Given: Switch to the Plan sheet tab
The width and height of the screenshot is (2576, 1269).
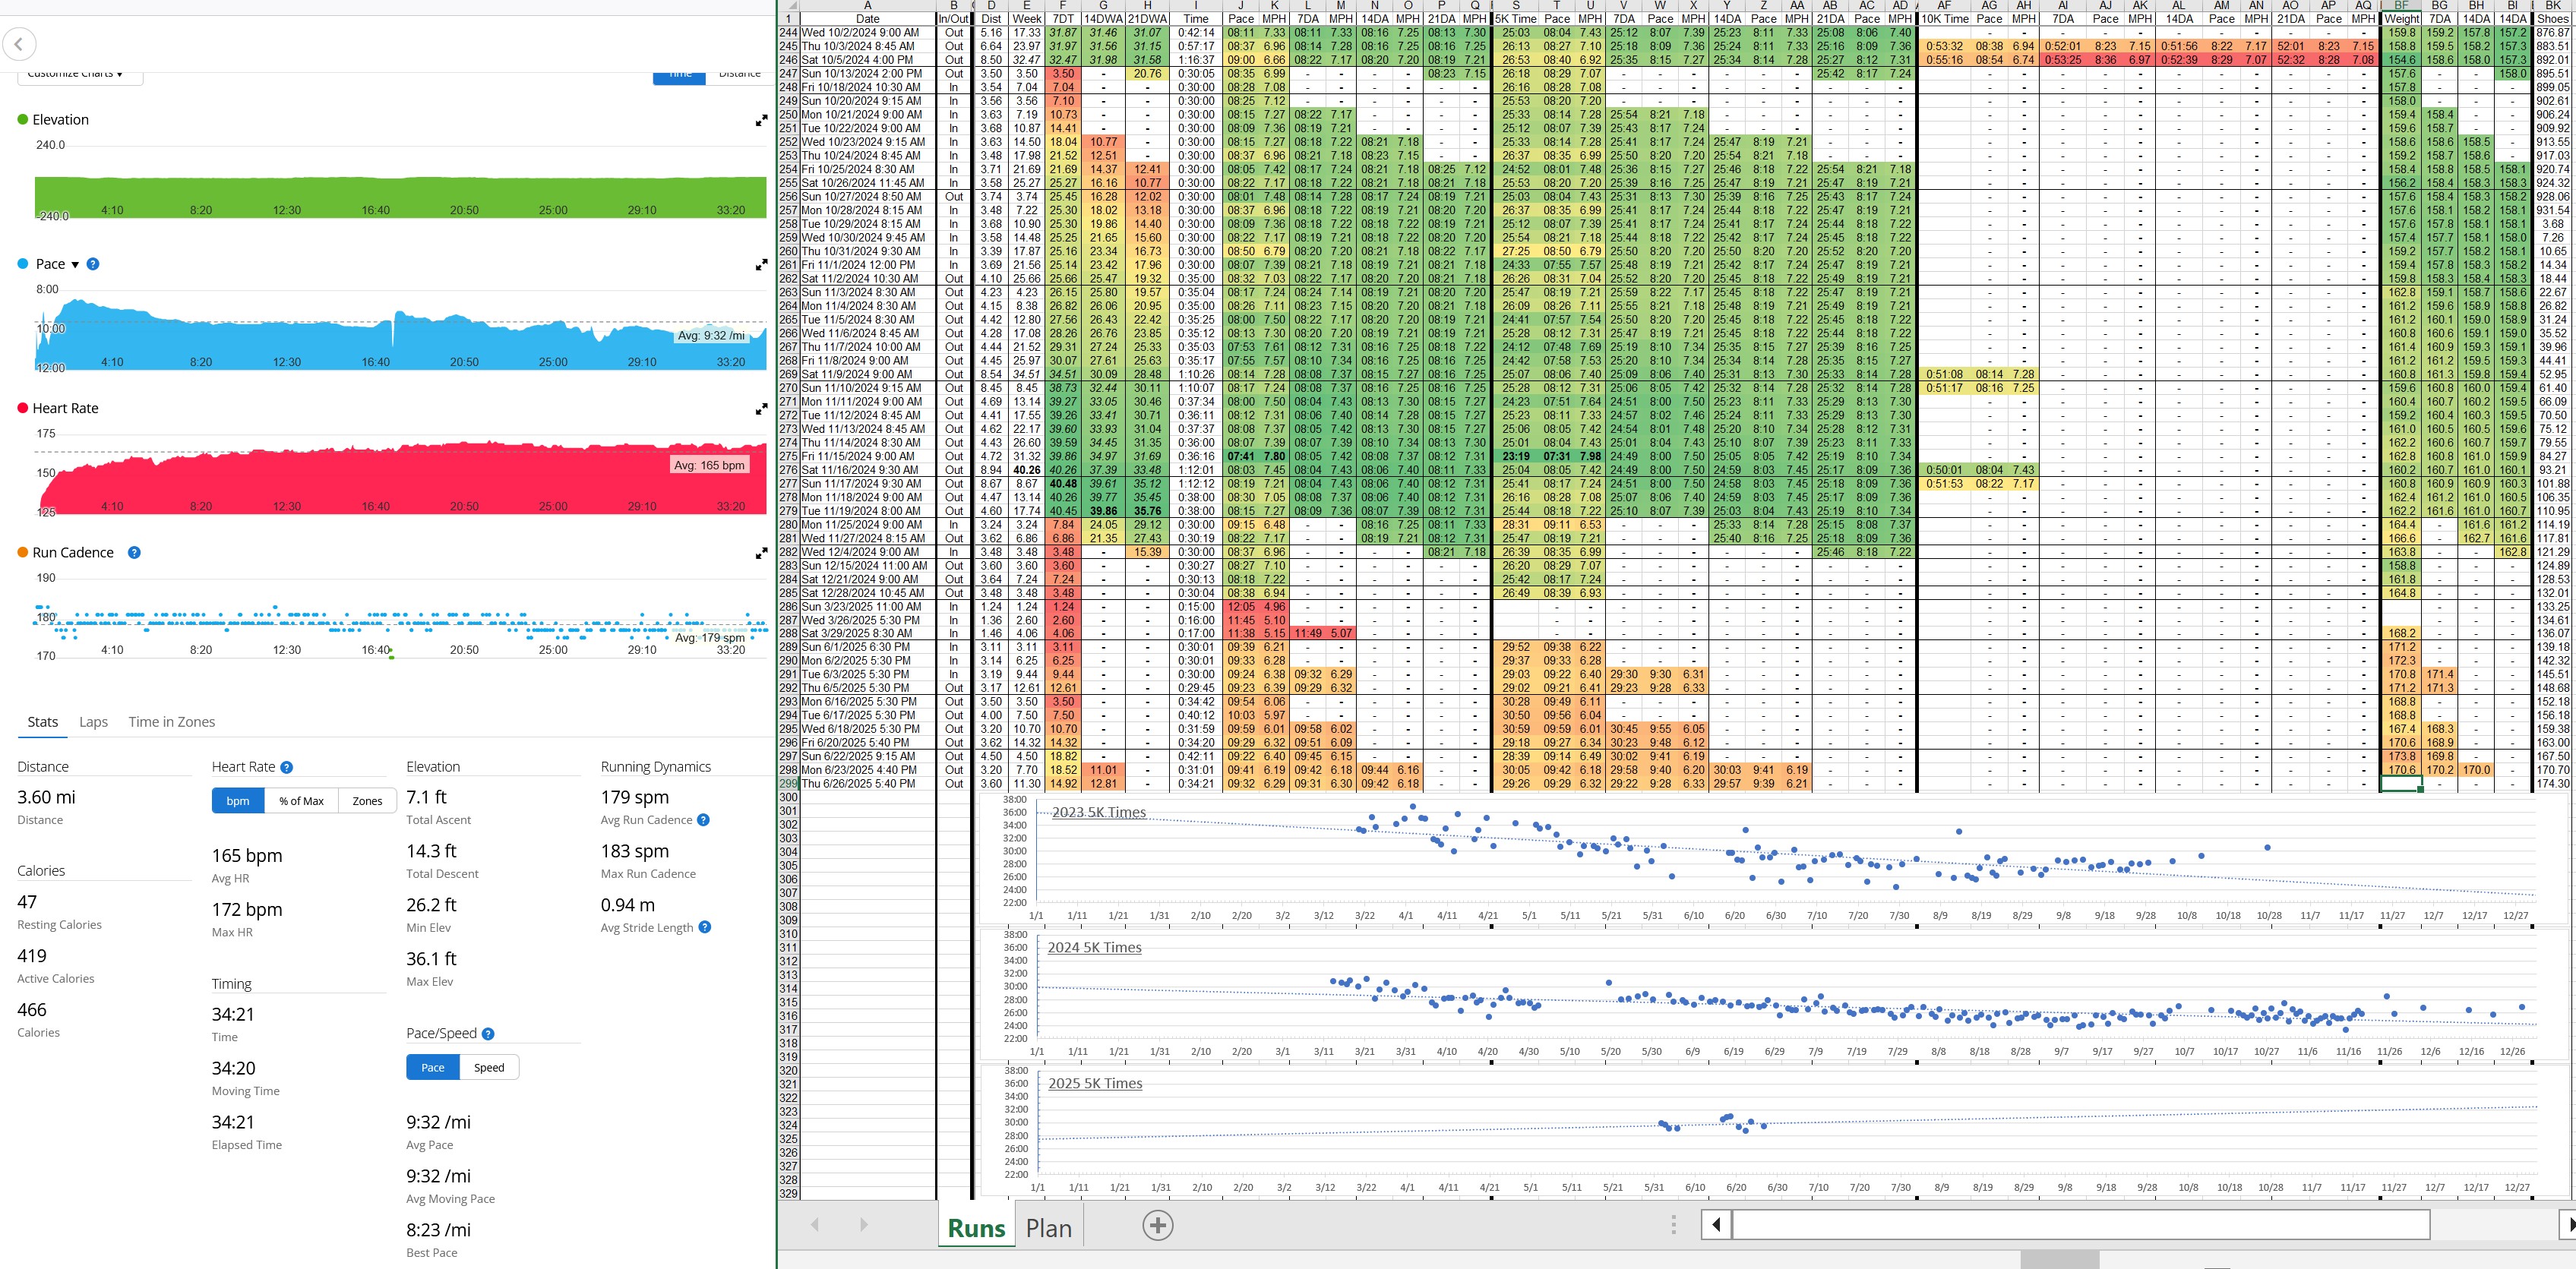Looking at the screenshot, I should [x=1048, y=1227].
